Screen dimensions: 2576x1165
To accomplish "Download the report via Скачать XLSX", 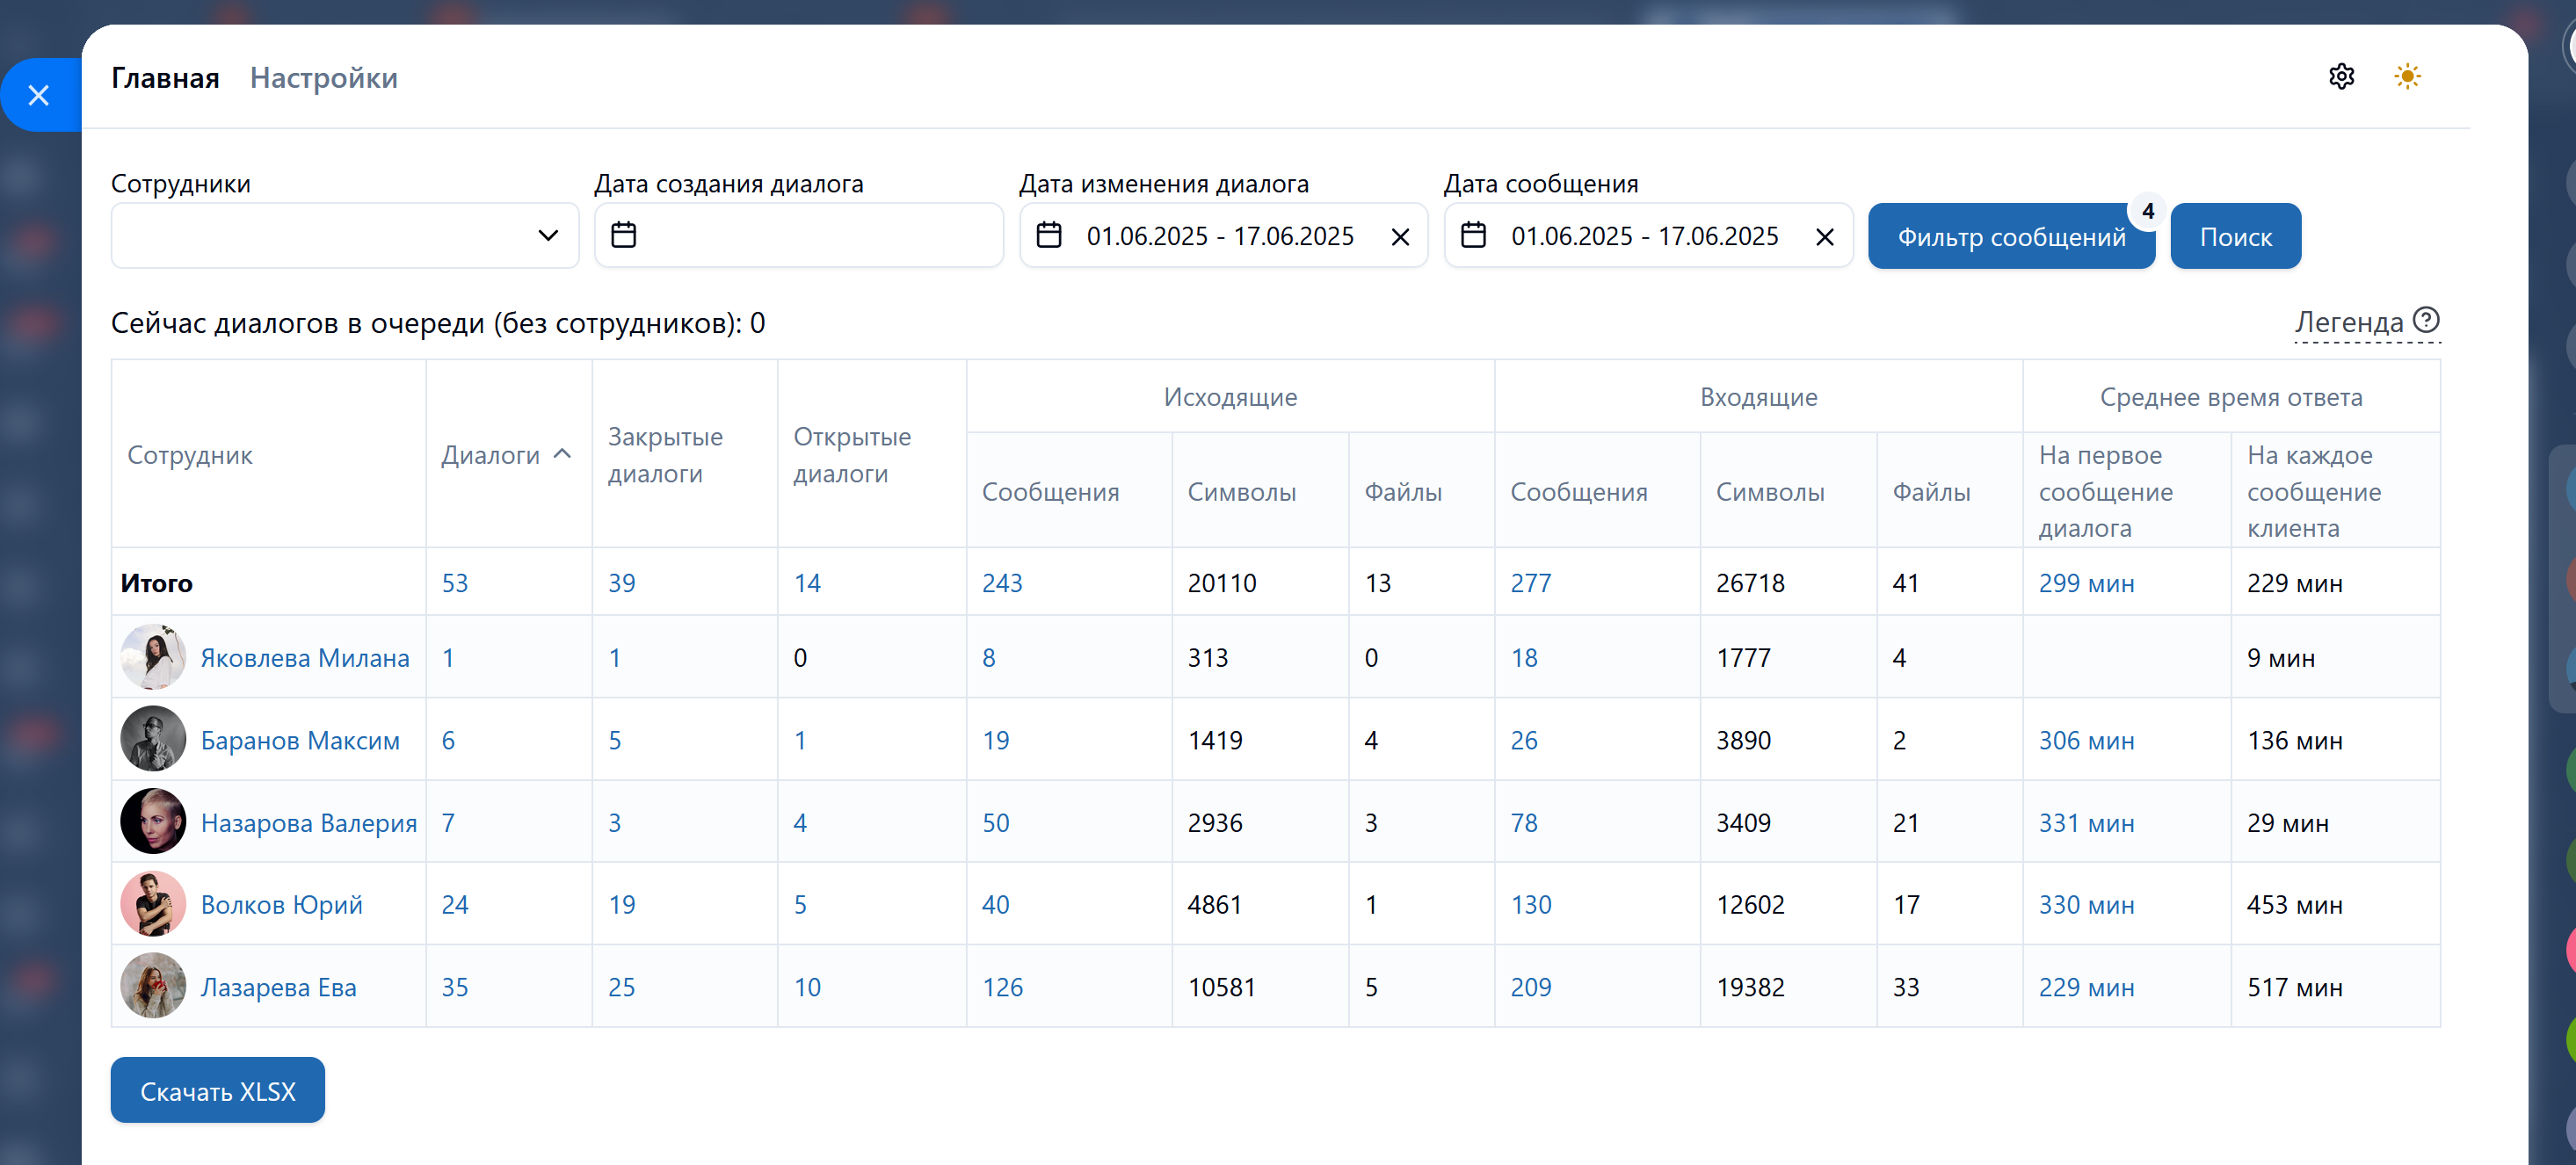I will pos(217,1090).
